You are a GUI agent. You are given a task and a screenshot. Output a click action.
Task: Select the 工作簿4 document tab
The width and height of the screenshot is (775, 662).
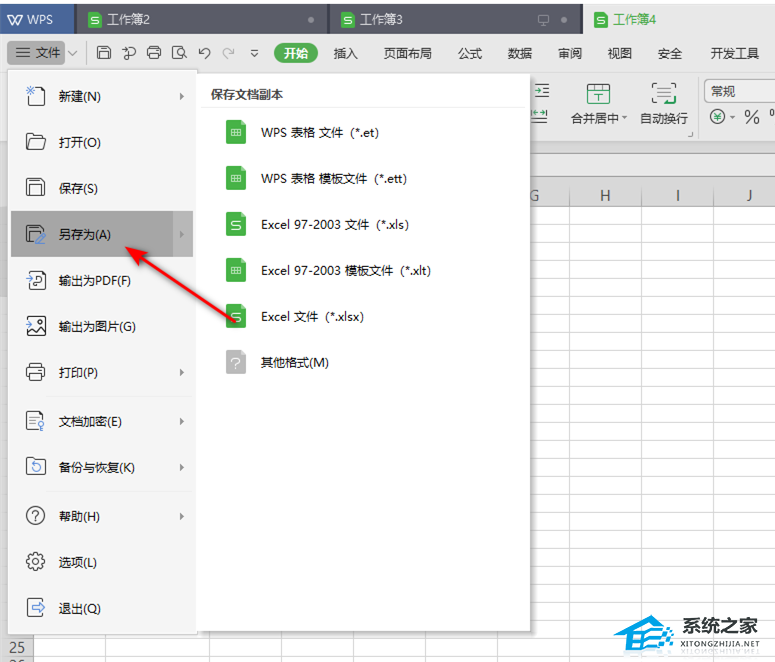679,20
